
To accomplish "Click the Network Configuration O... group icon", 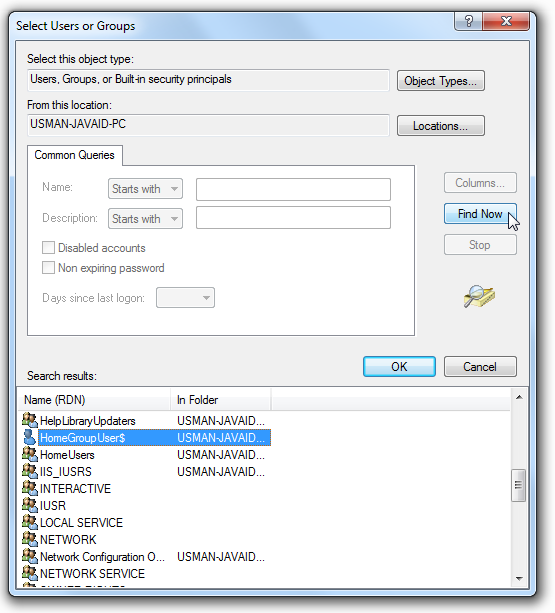I will click(x=29, y=556).
